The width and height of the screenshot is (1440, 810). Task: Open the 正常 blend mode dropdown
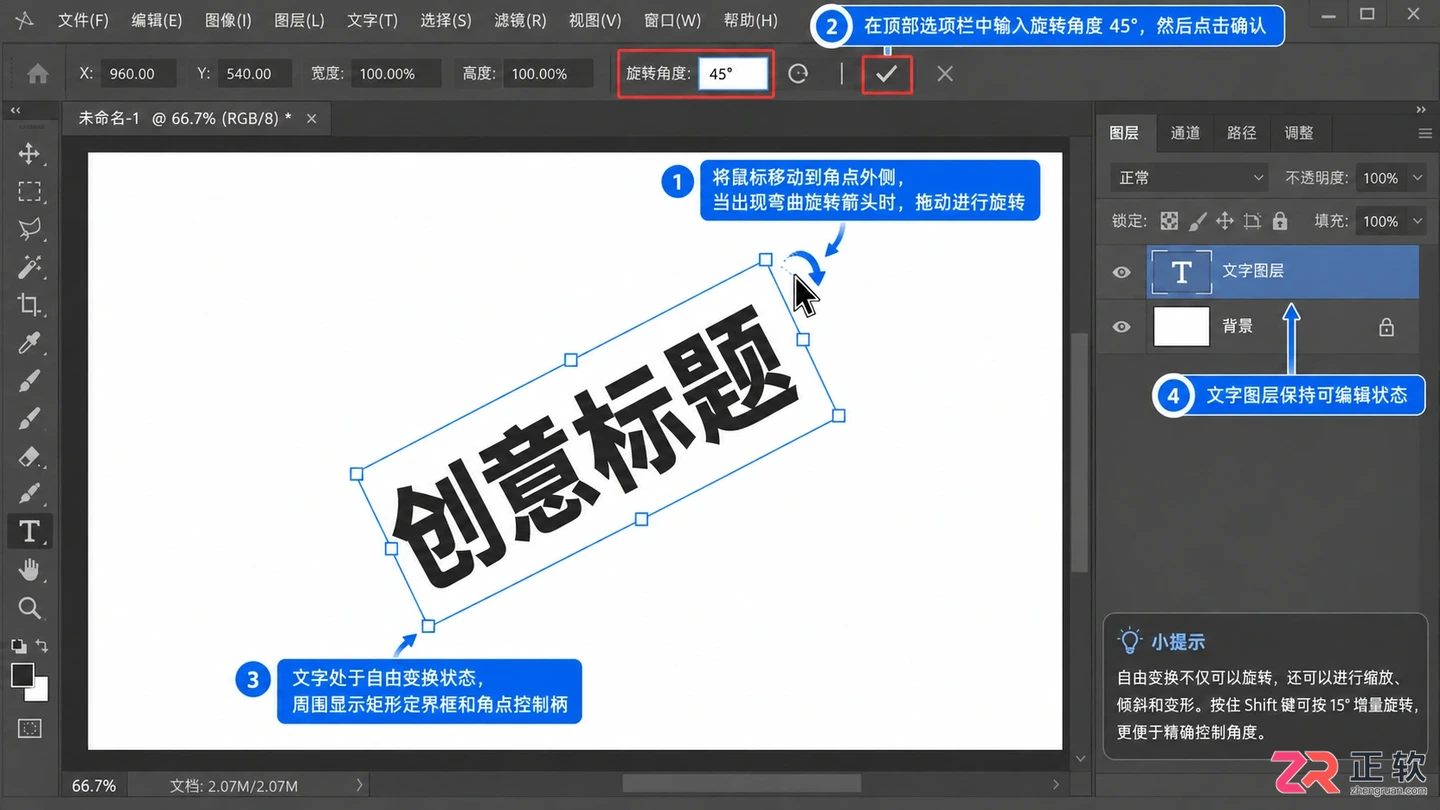click(x=1189, y=178)
